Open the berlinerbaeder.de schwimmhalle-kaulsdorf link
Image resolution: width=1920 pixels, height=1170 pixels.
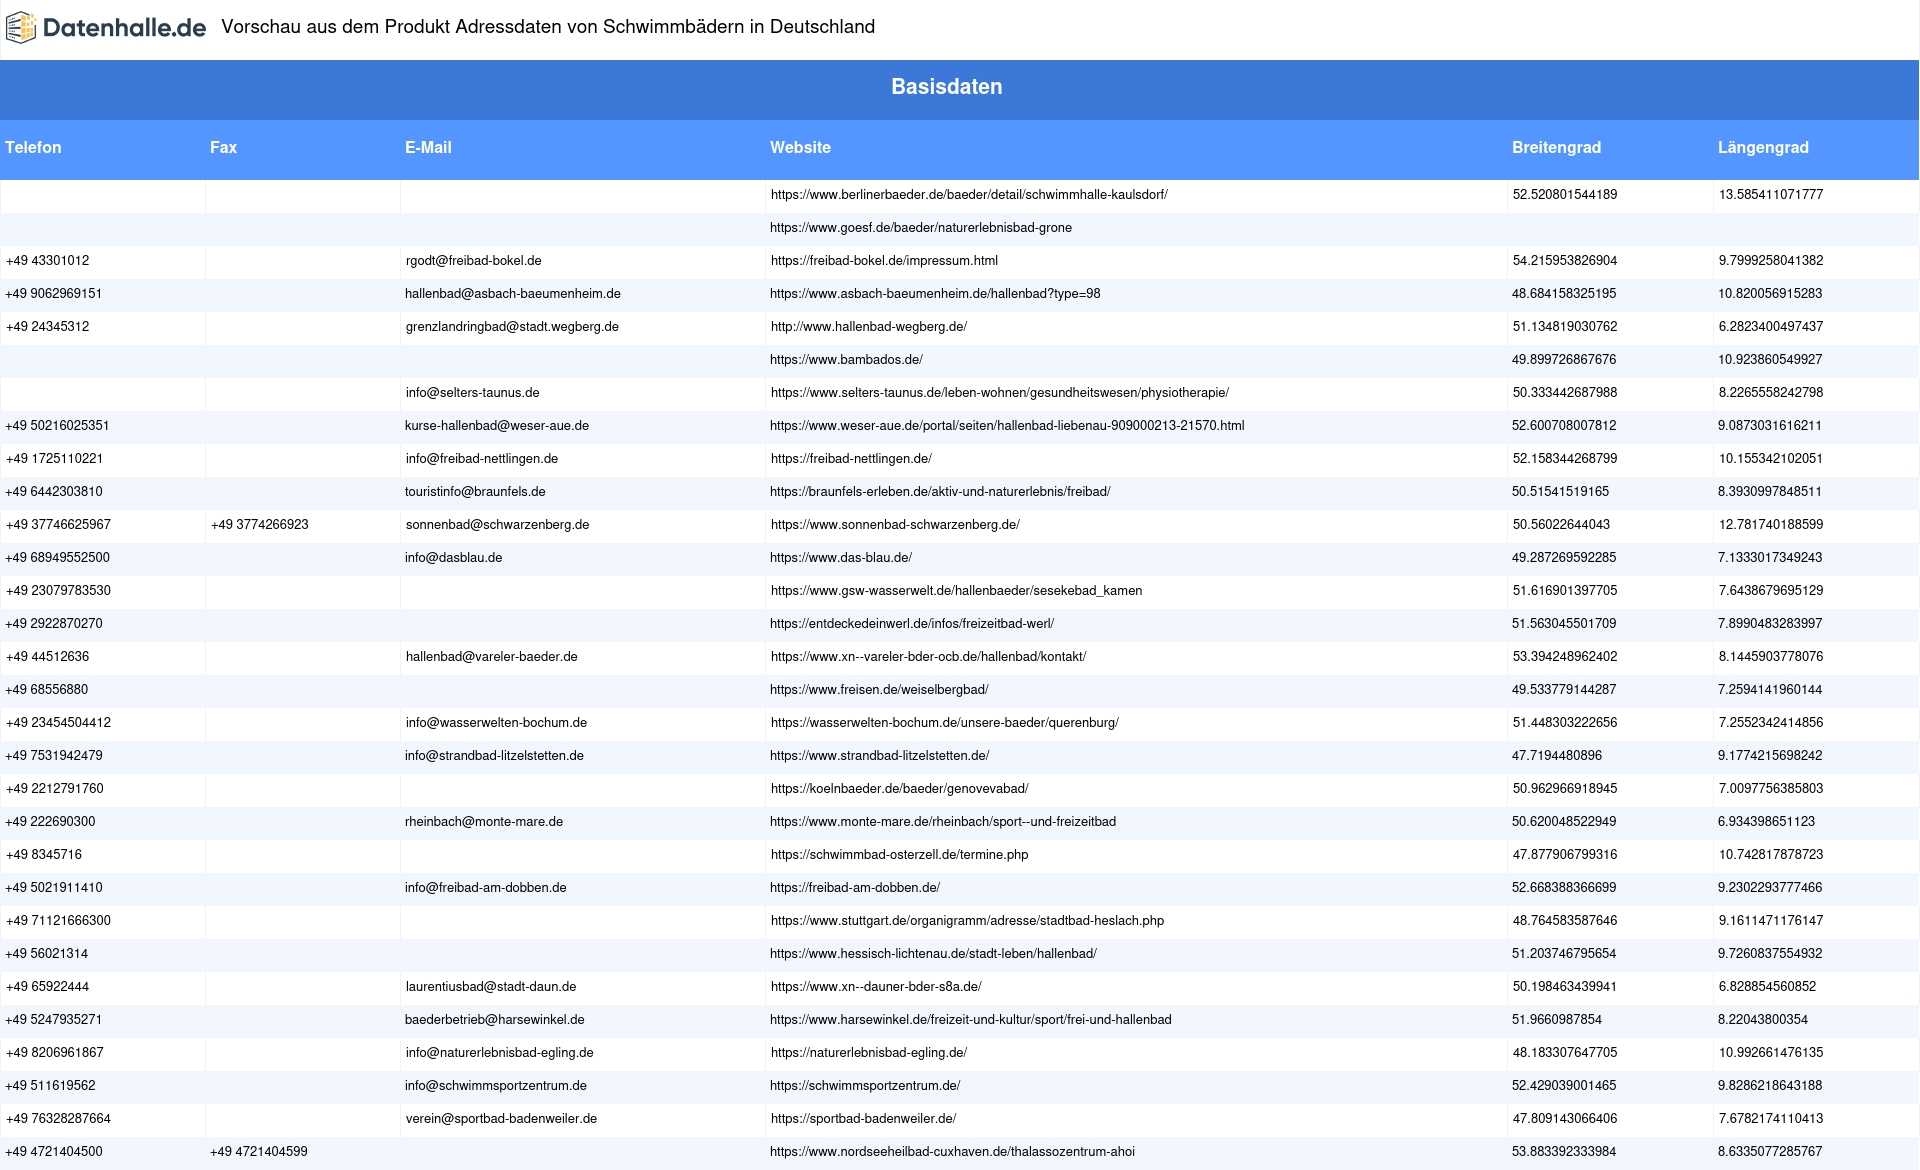pos(969,195)
